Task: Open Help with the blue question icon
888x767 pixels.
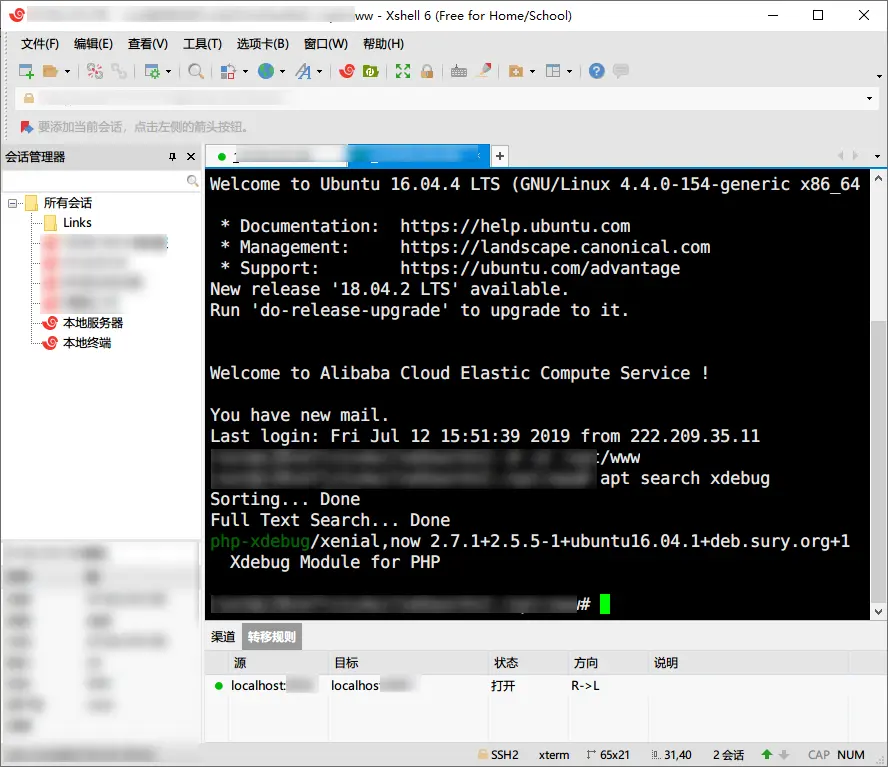Action: [596, 71]
